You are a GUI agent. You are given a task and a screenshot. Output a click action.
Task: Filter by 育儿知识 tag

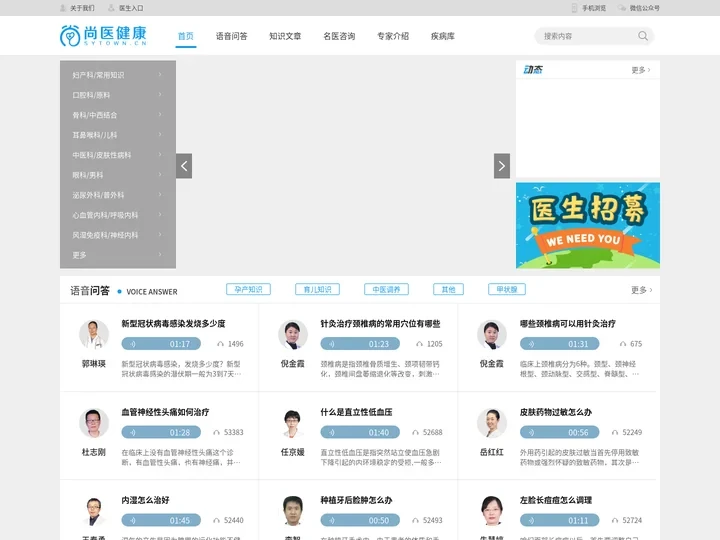click(317, 289)
